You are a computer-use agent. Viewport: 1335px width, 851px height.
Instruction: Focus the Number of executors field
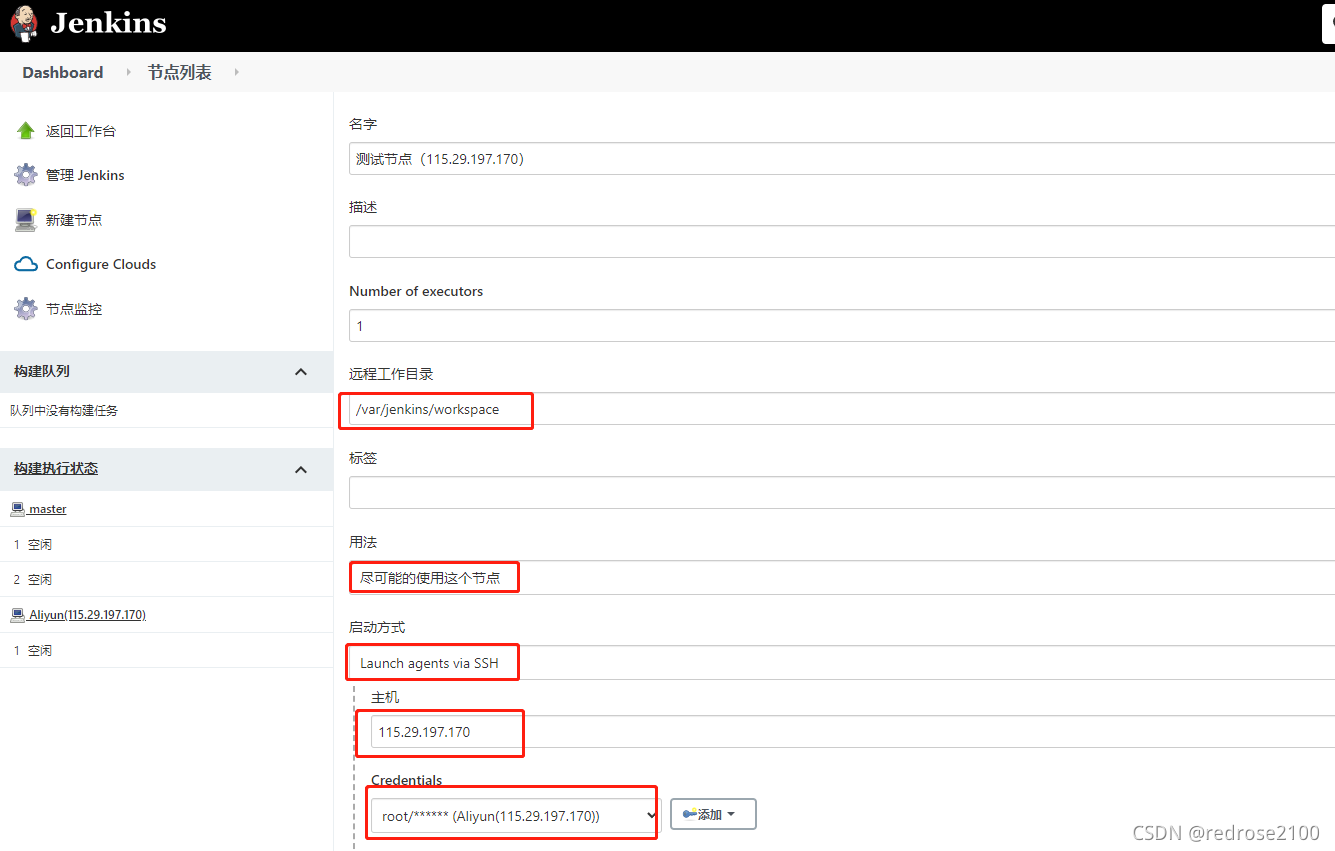tap(842, 326)
